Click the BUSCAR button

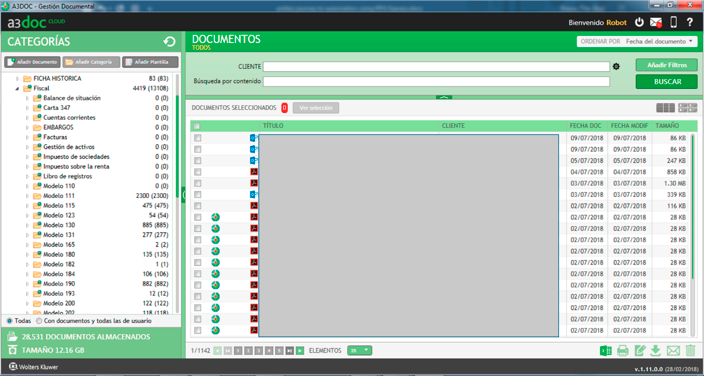point(667,82)
